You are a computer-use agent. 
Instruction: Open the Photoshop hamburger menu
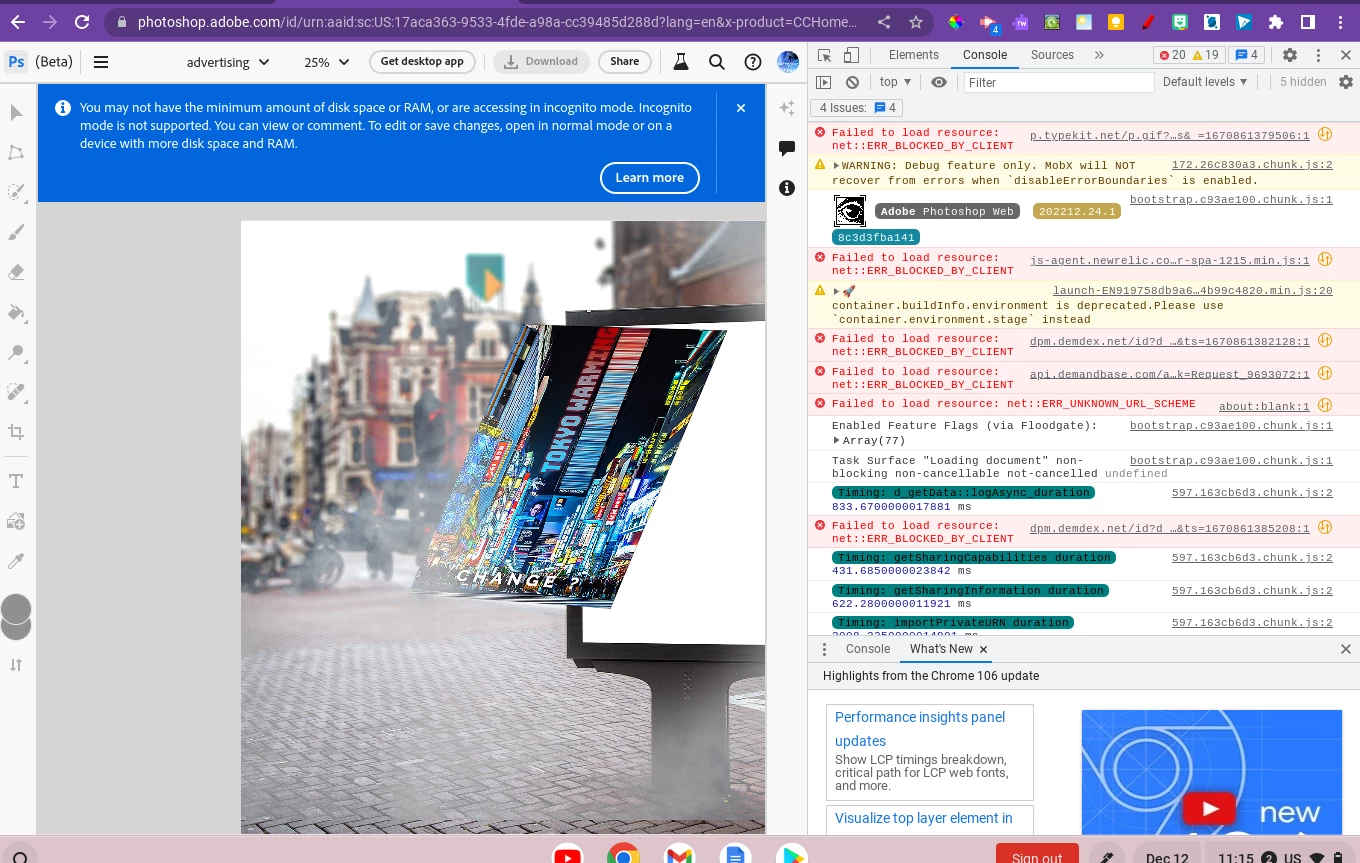[x=101, y=62]
